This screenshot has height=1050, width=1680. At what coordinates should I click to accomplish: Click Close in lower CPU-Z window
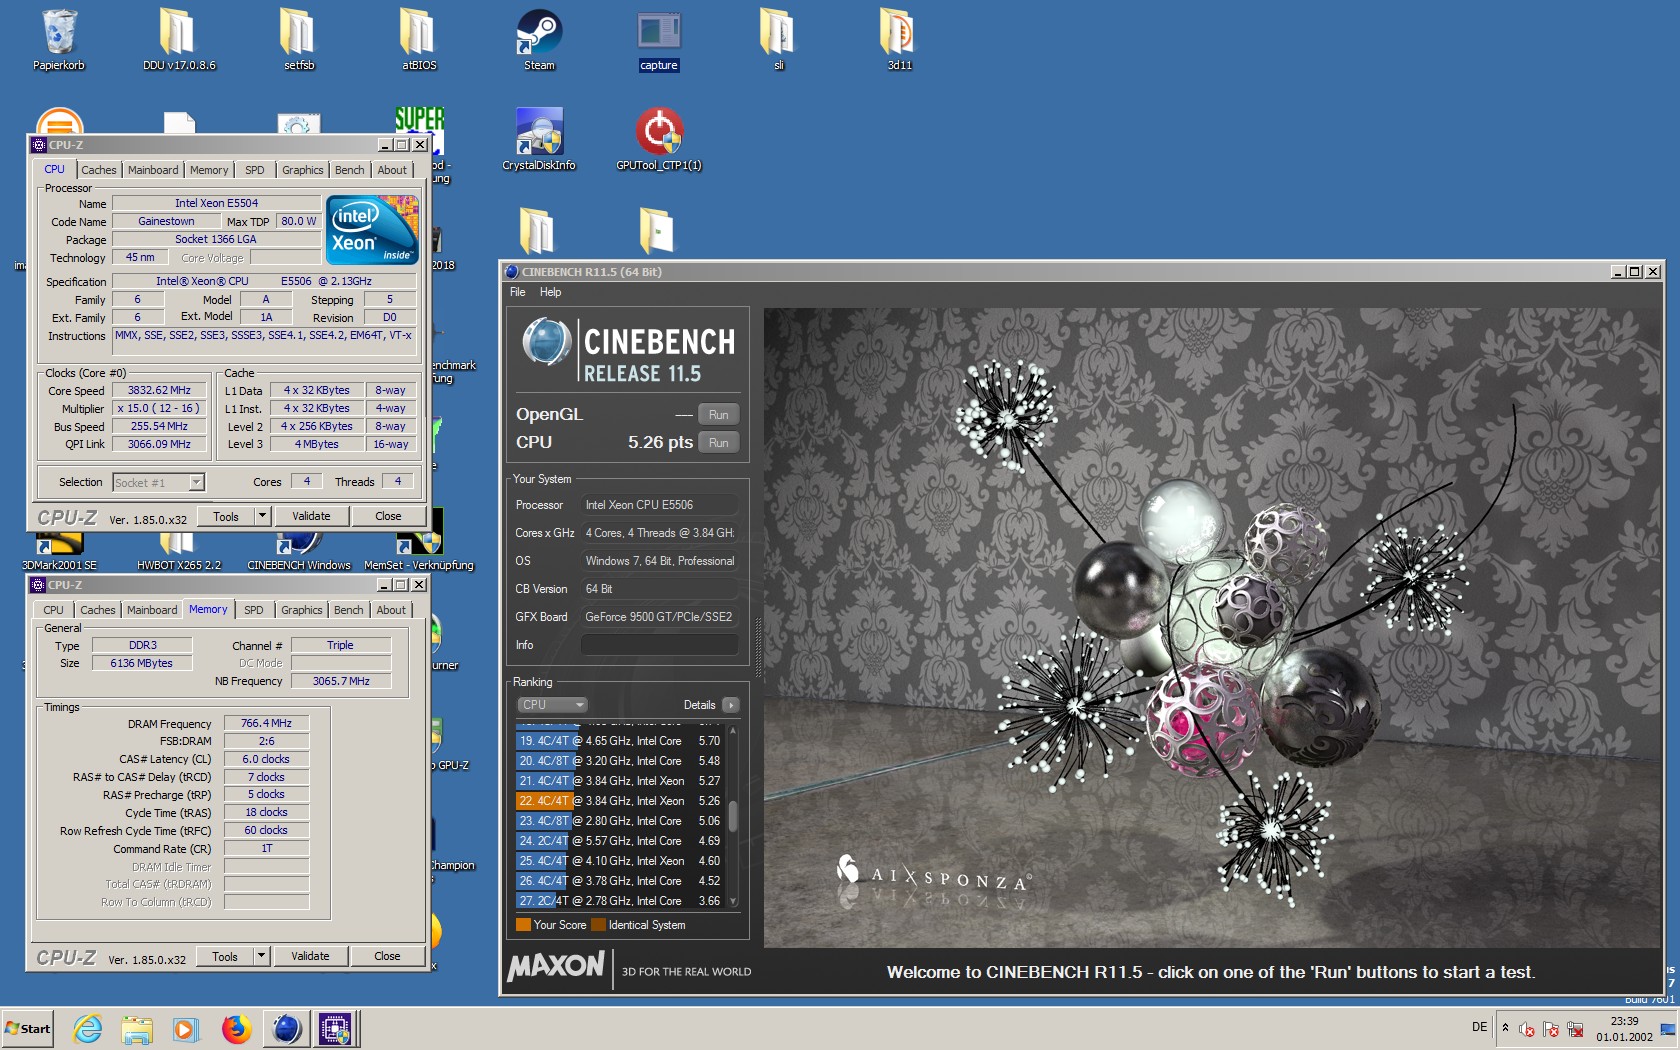[387, 956]
